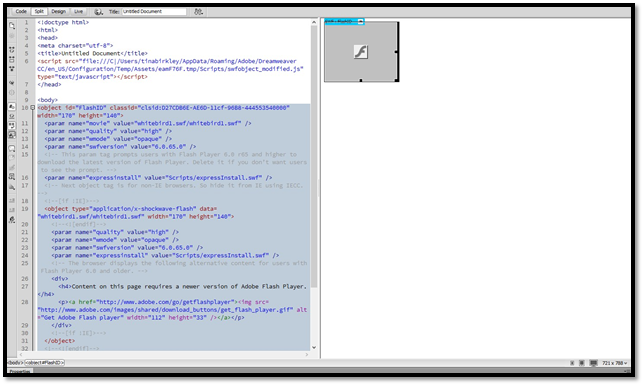This screenshot has height=386, width=644.
Task: Switch to Code view
Action: [21, 11]
